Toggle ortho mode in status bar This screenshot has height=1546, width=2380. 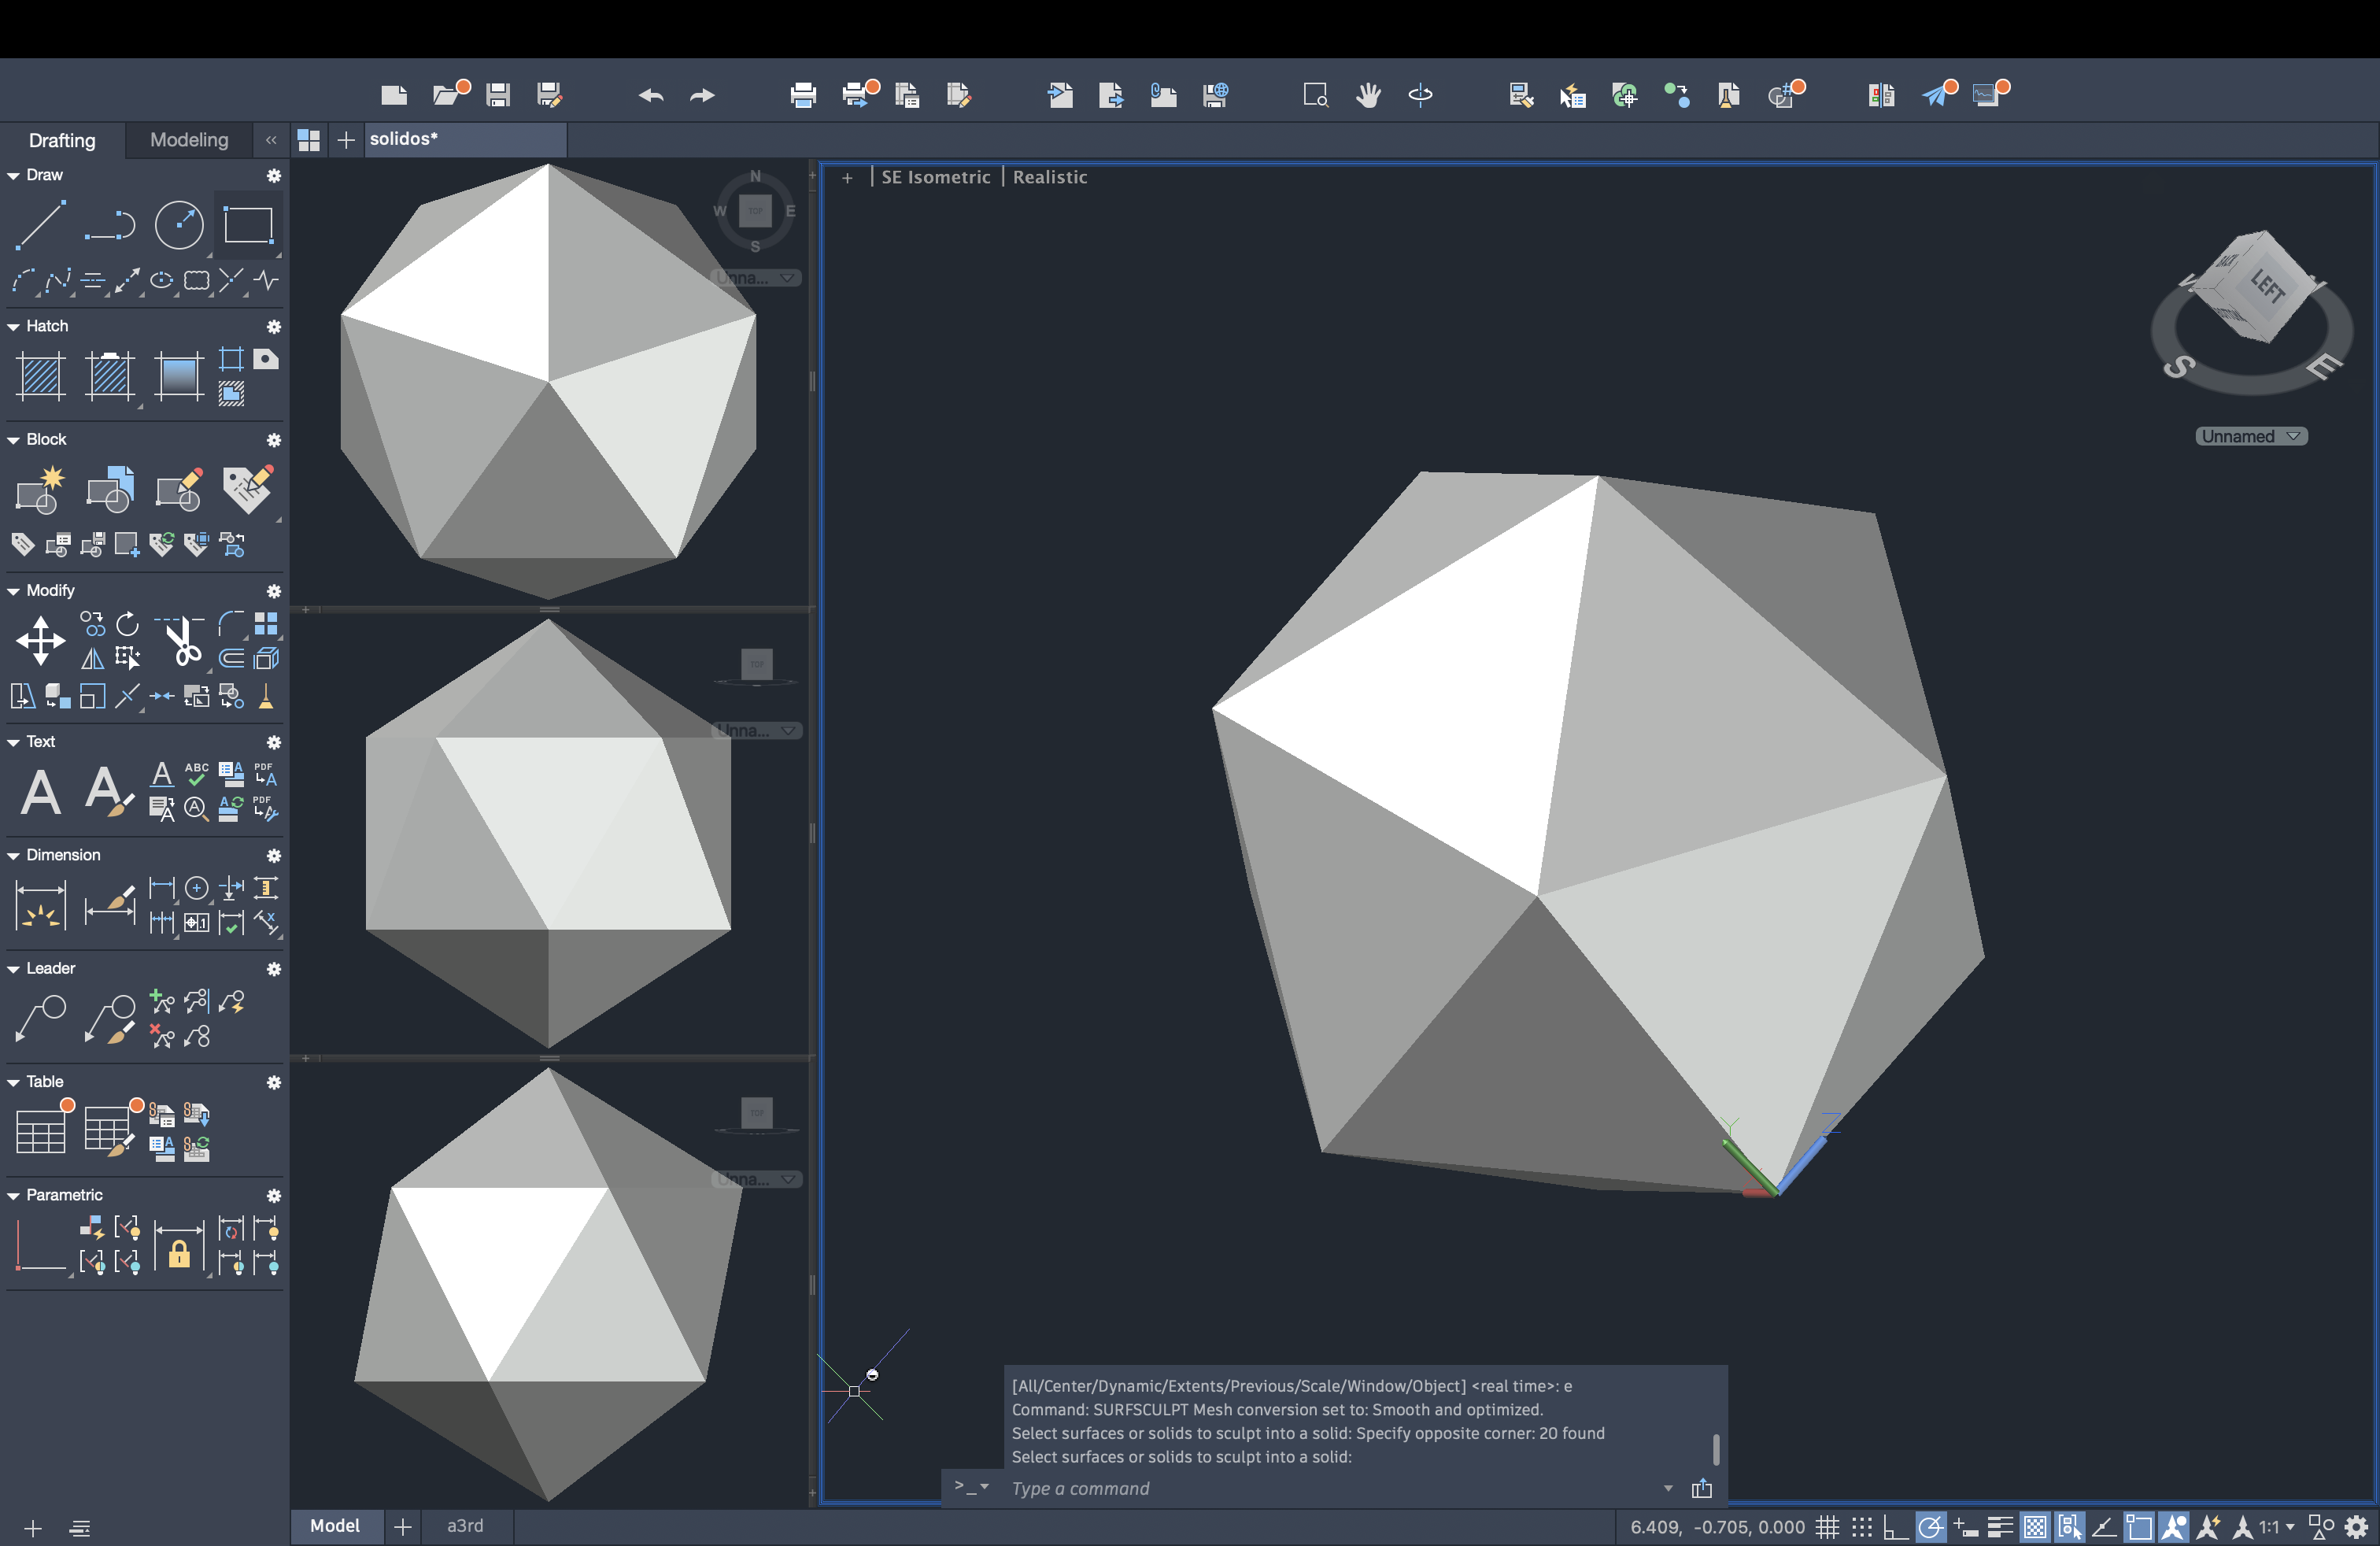1895,1527
